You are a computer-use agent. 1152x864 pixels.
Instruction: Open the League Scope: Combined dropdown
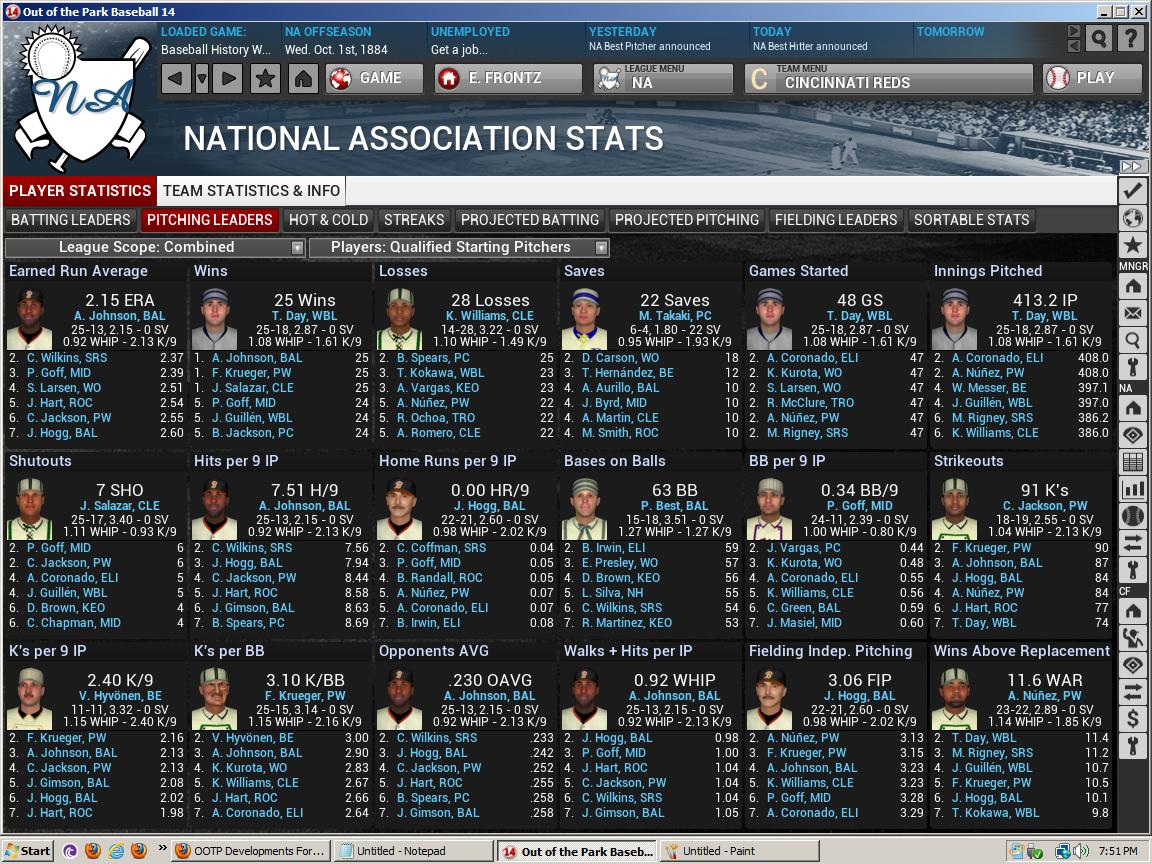pos(155,247)
